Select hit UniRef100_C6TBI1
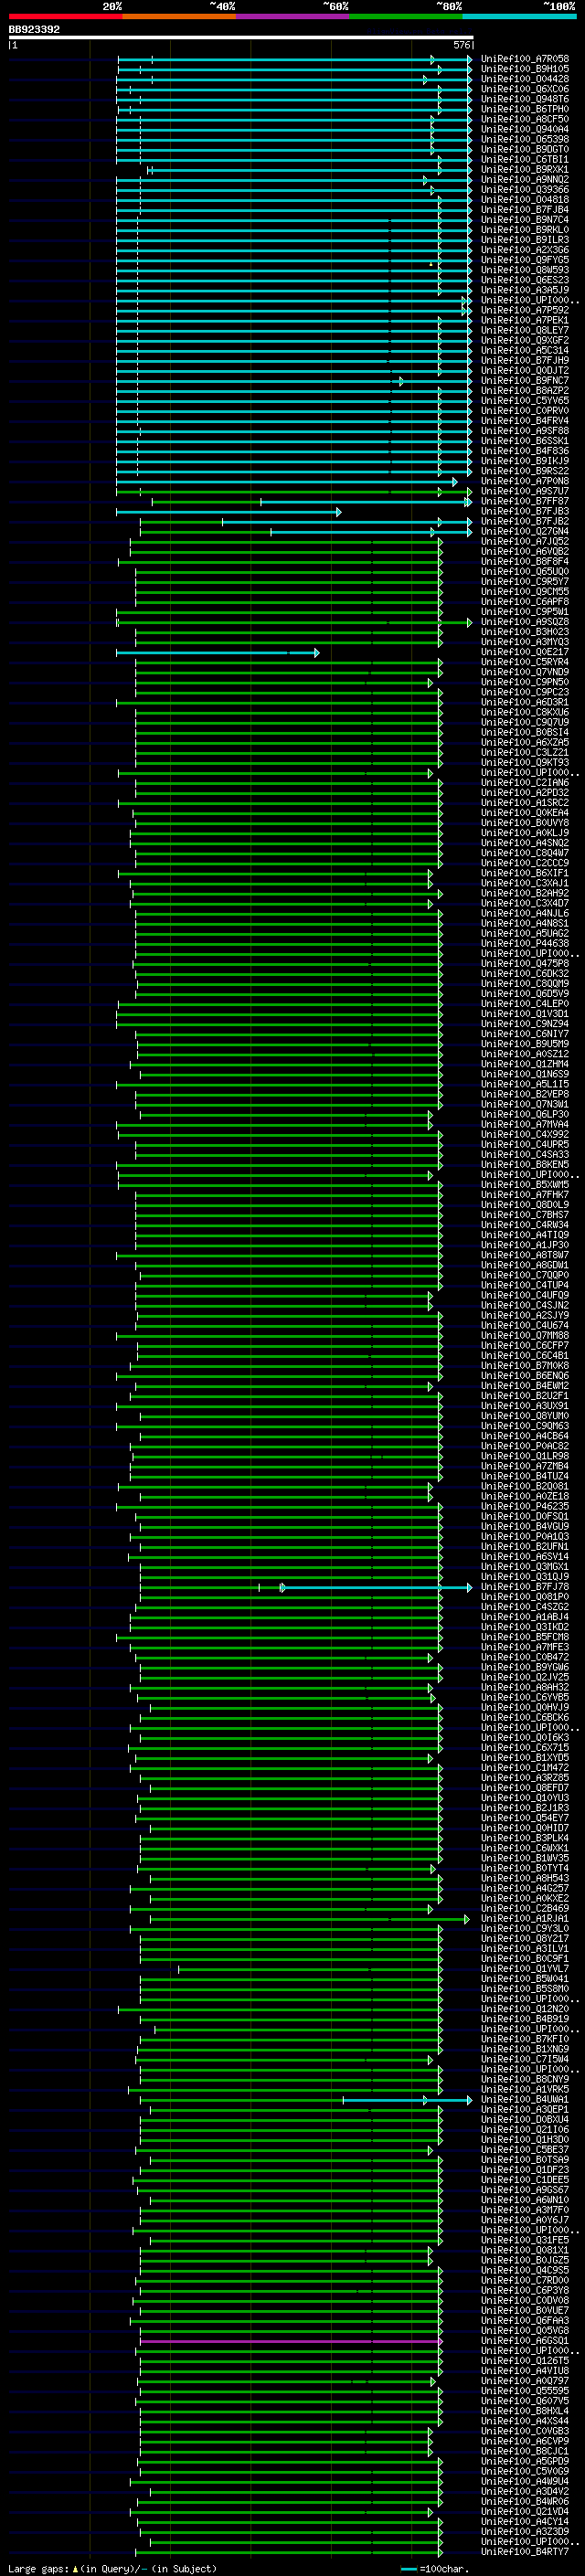 (x=525, y=159)
